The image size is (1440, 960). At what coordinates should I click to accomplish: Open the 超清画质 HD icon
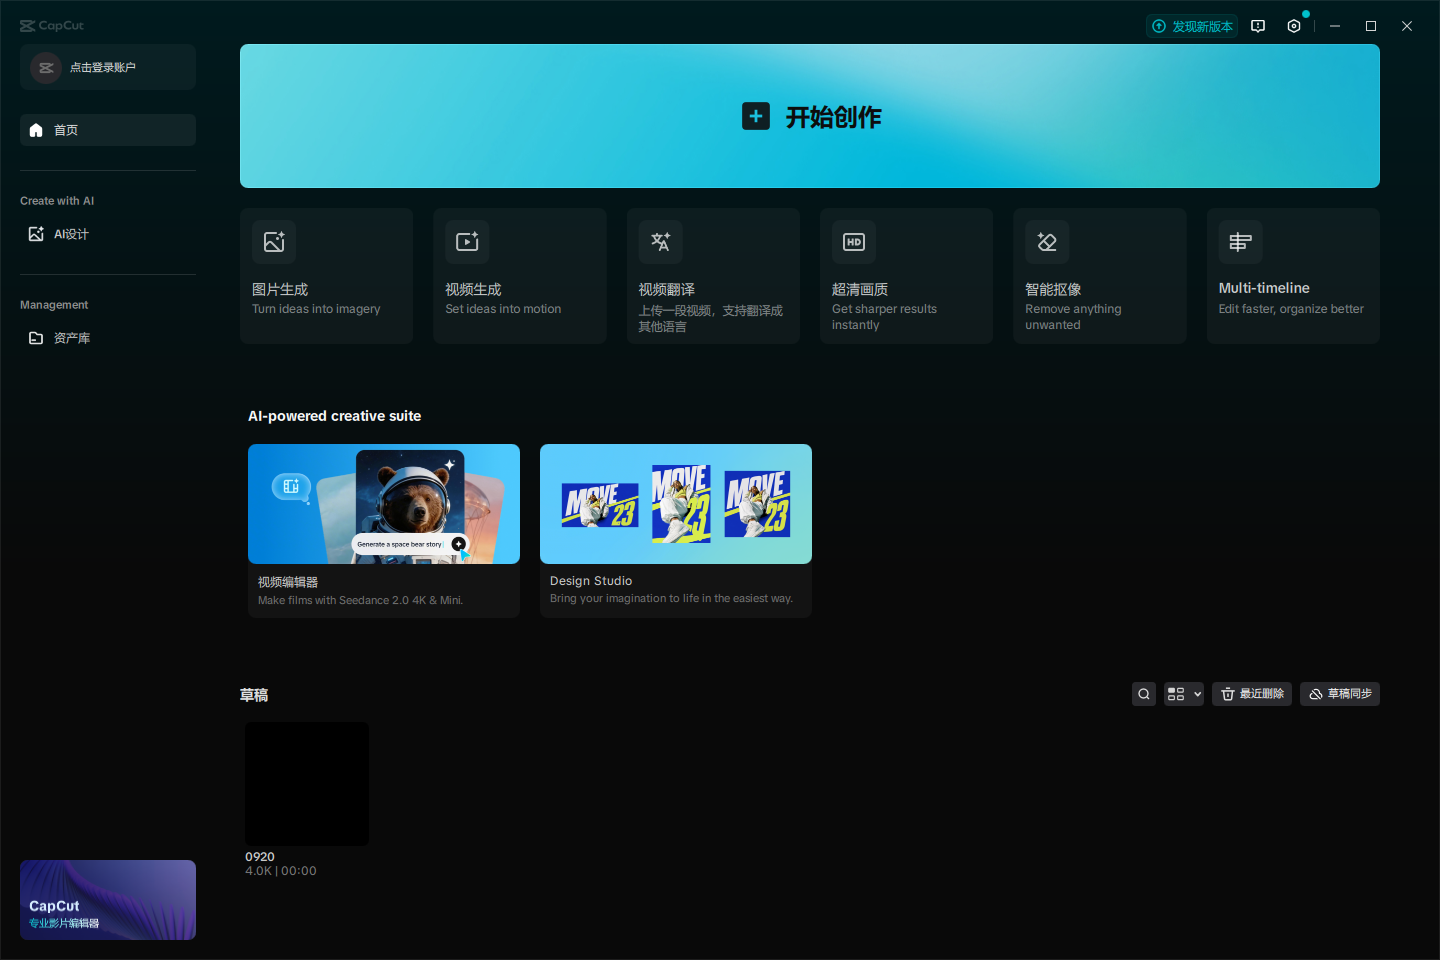(854, 242)
